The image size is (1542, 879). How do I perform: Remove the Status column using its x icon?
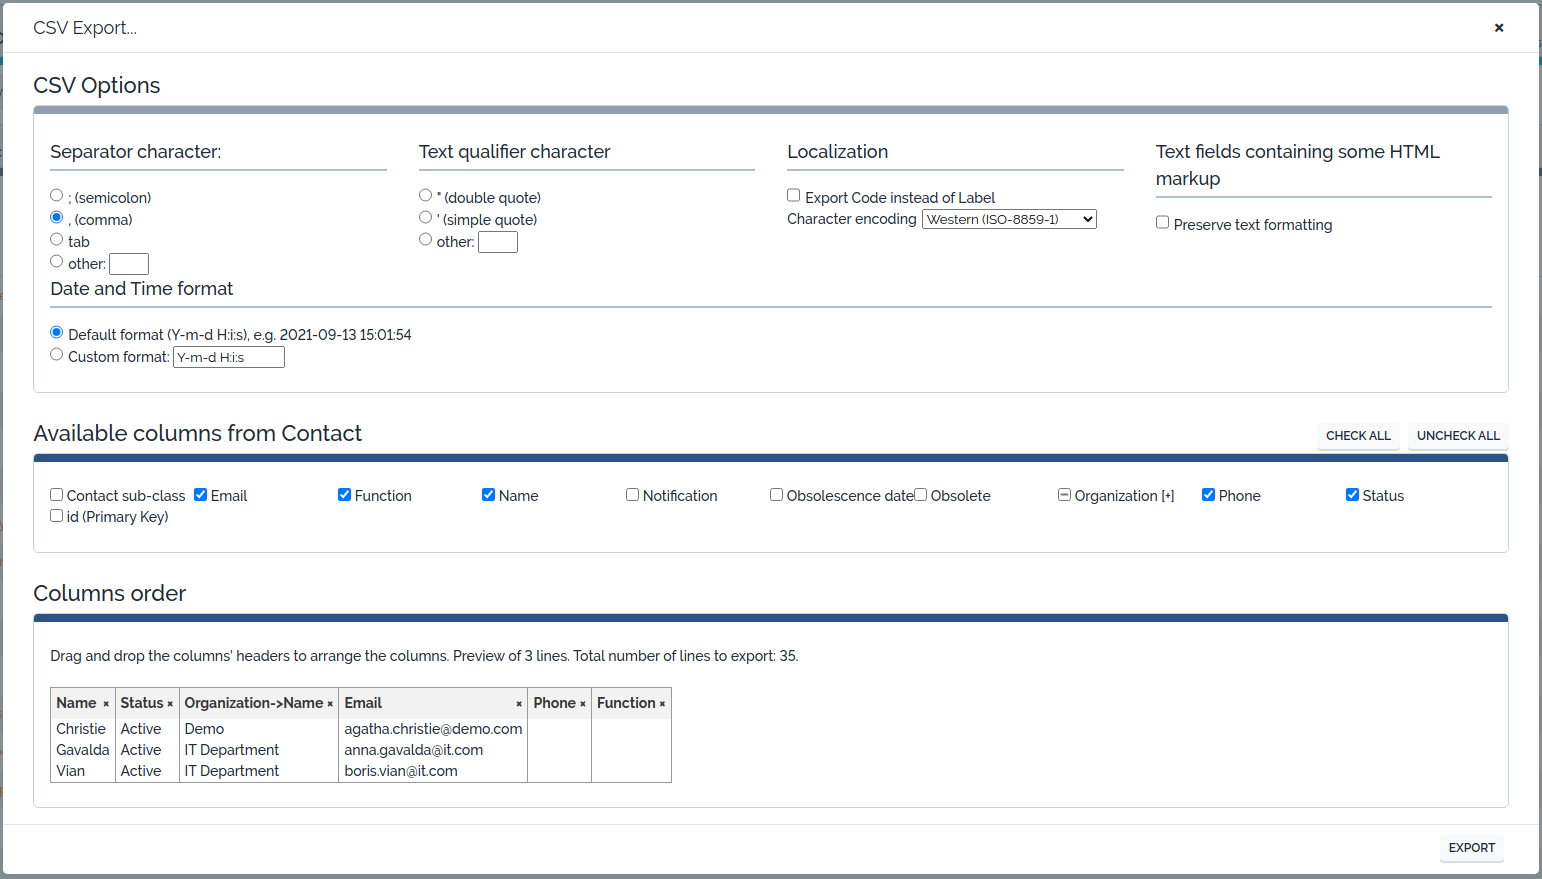pos(171,703)
